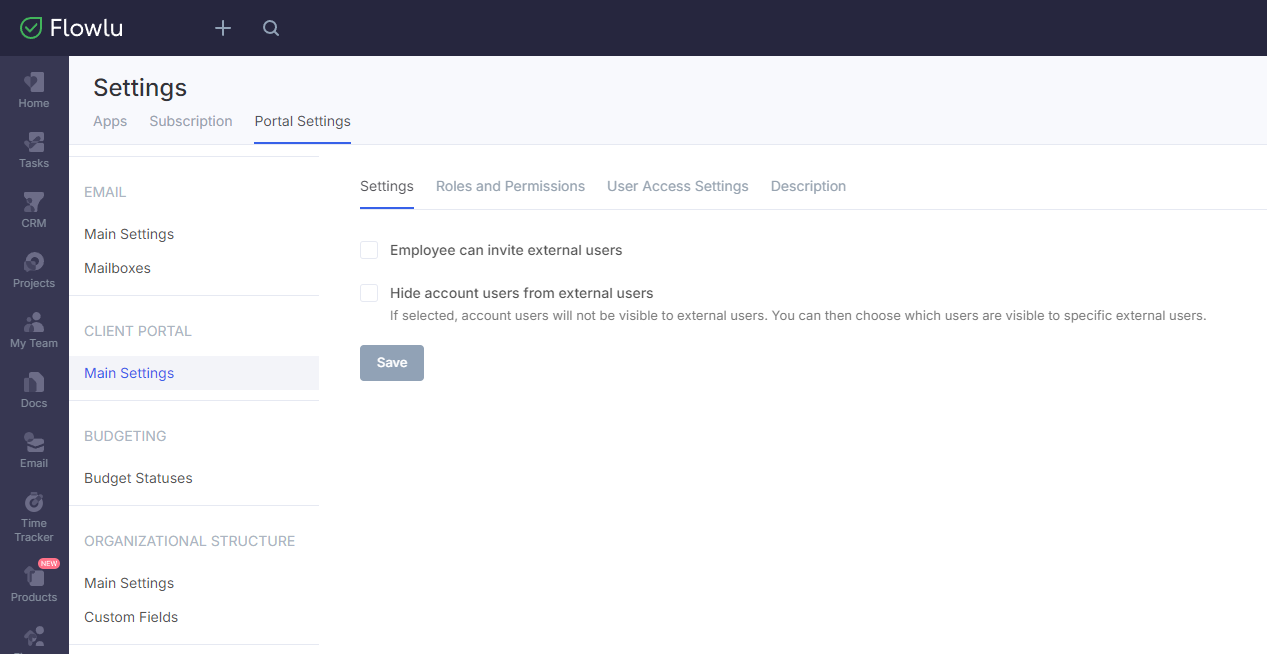Open Mailboxes settings

117,268
